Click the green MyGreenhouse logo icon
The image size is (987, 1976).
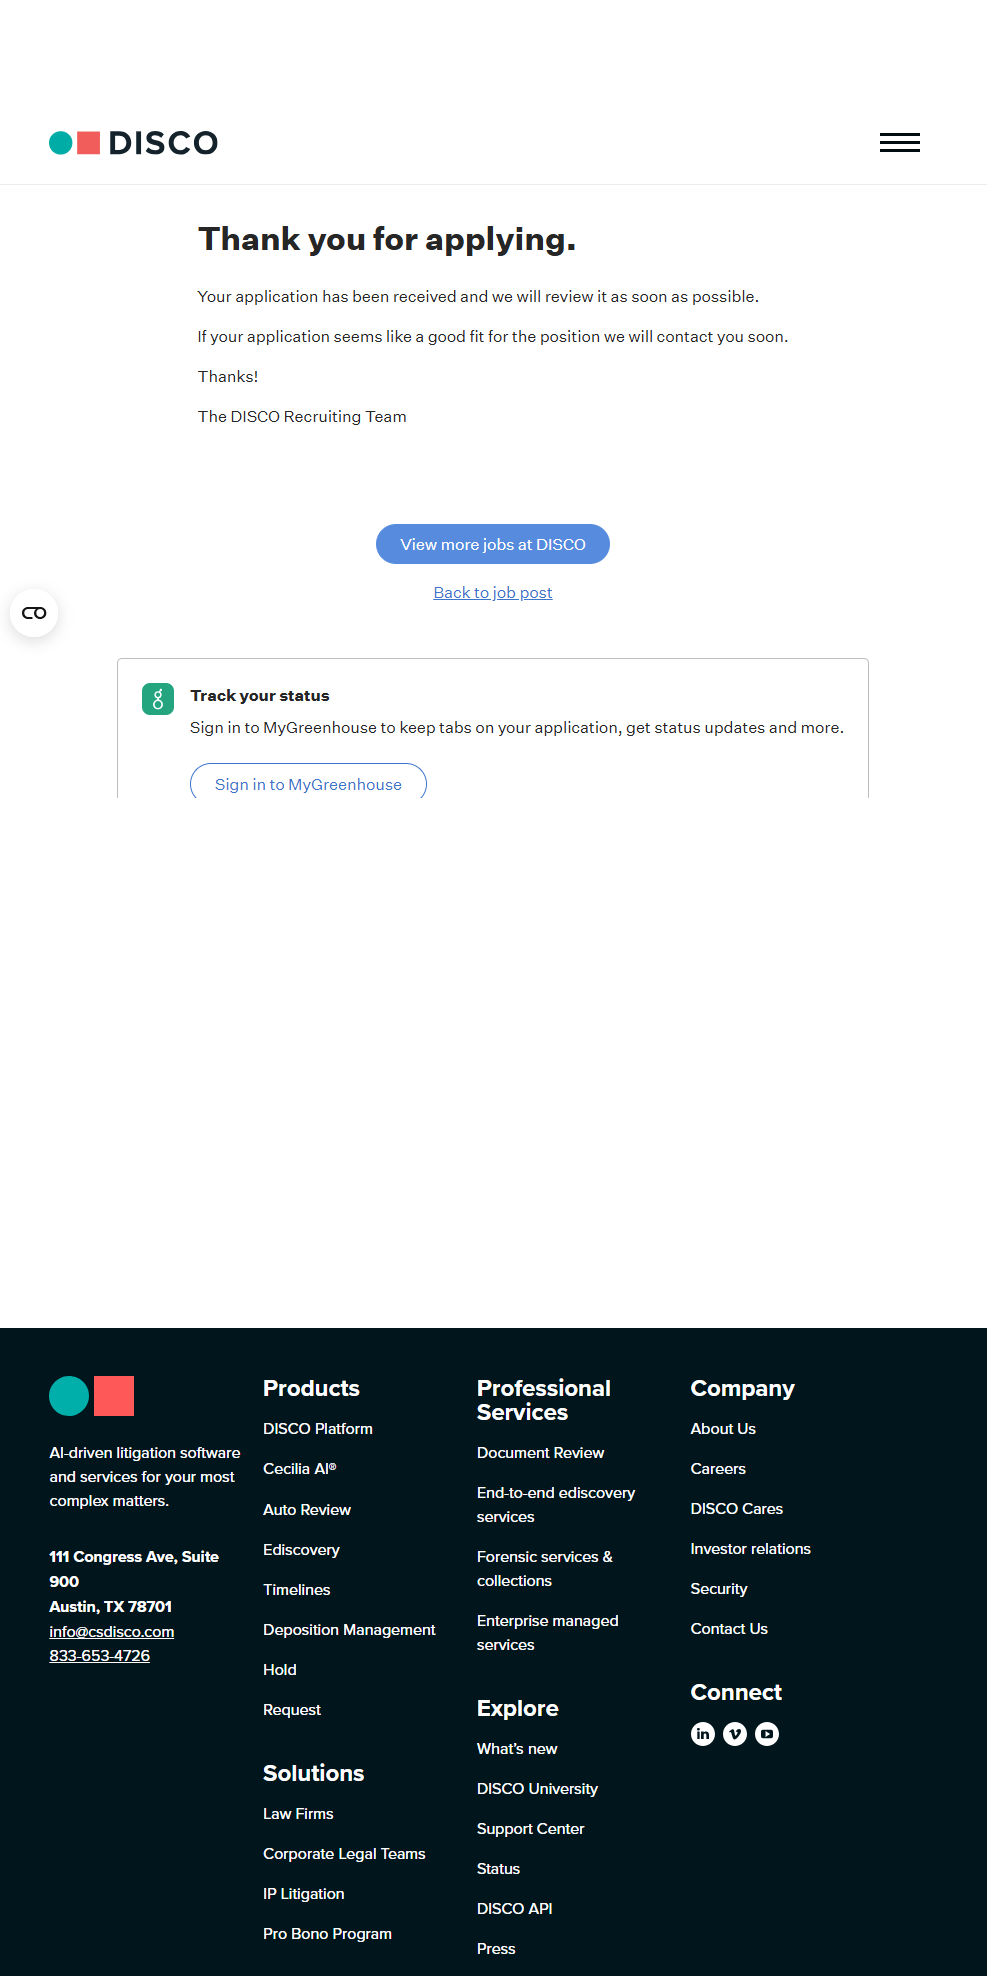[158, 699]
